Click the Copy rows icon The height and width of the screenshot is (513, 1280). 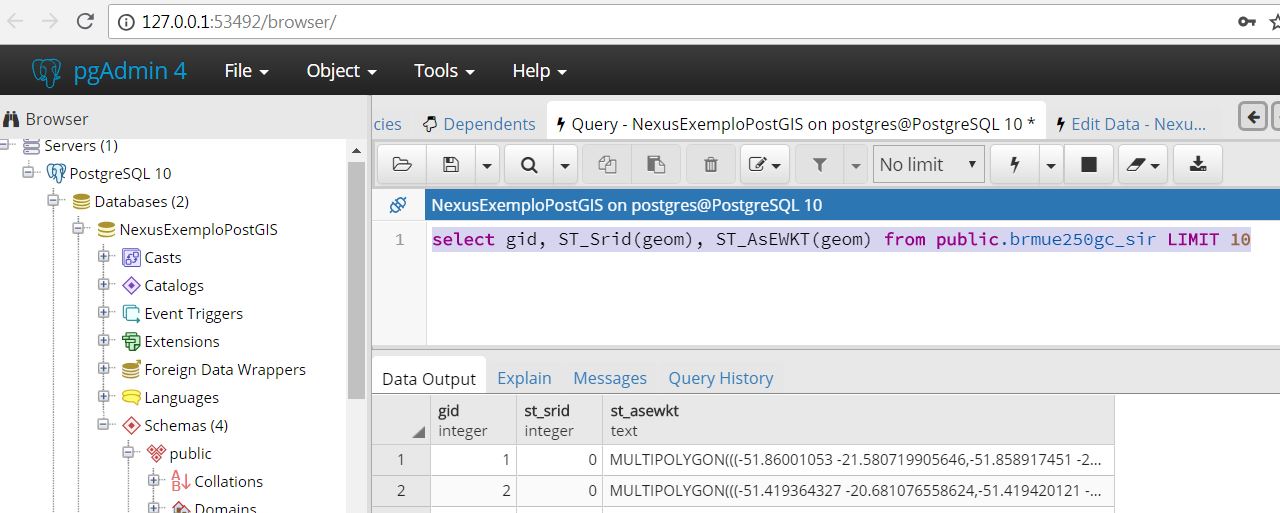(607, 164)
